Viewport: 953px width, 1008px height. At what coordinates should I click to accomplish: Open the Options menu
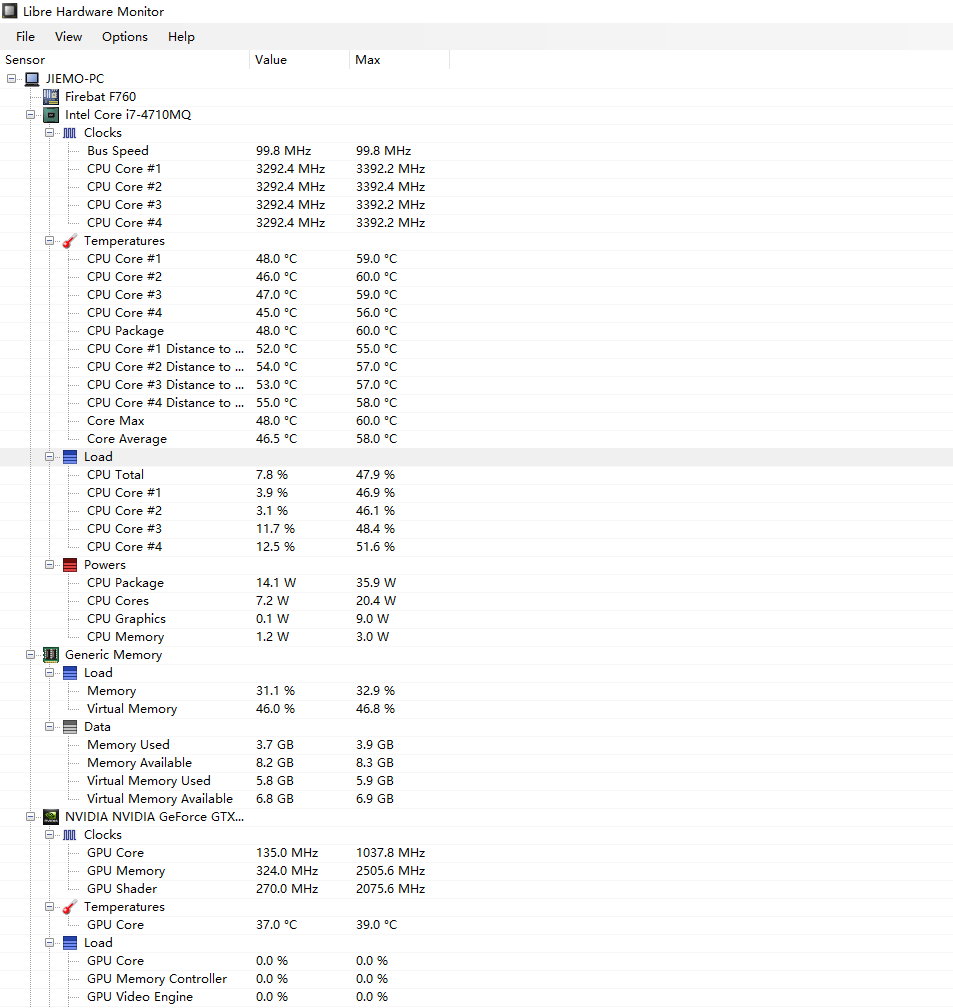tap(125, 37)
